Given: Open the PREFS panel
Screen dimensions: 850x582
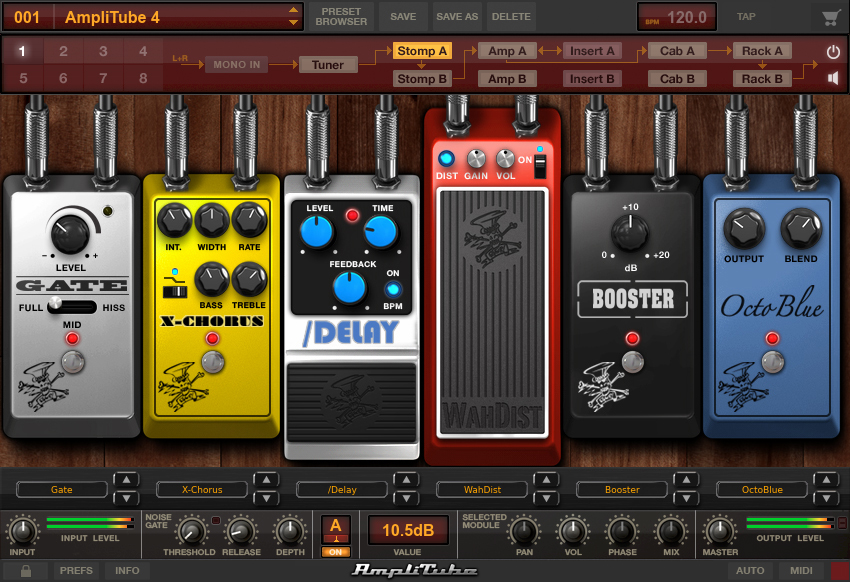Looking at the screenshot, I should pyautogui.click(x=76, y=571).
